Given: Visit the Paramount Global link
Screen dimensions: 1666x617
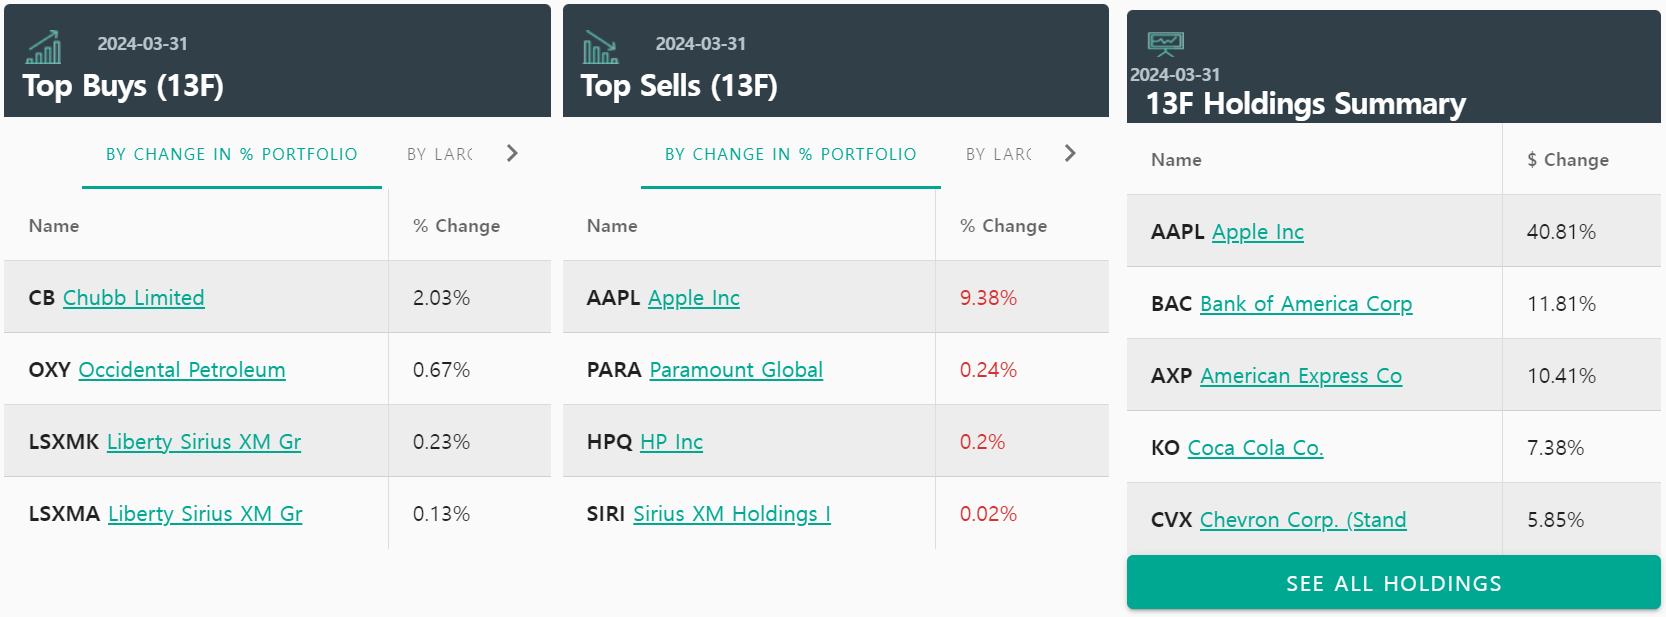Looking at the screenshot, I should pyautogui.click(x=736, y=370).
